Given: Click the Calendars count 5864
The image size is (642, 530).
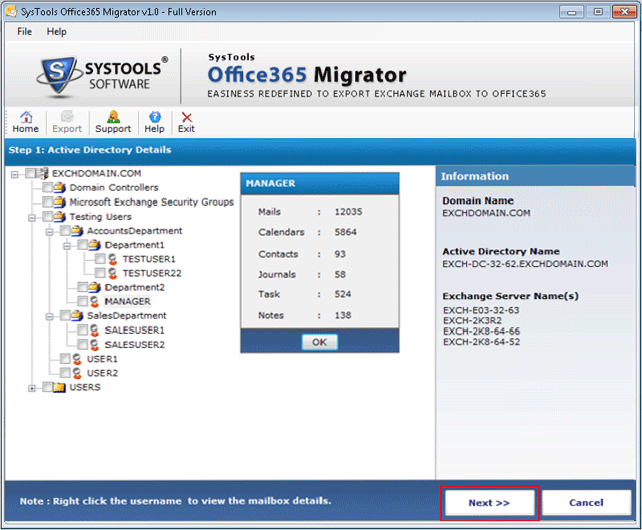Looking at the screenshot, I should [346, 232].
